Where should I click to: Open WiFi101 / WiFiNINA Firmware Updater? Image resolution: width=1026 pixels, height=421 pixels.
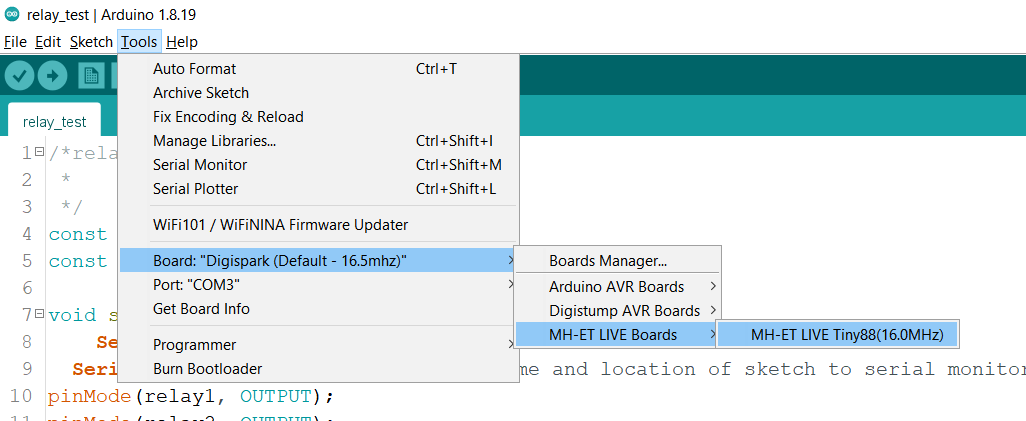(318, 225)
